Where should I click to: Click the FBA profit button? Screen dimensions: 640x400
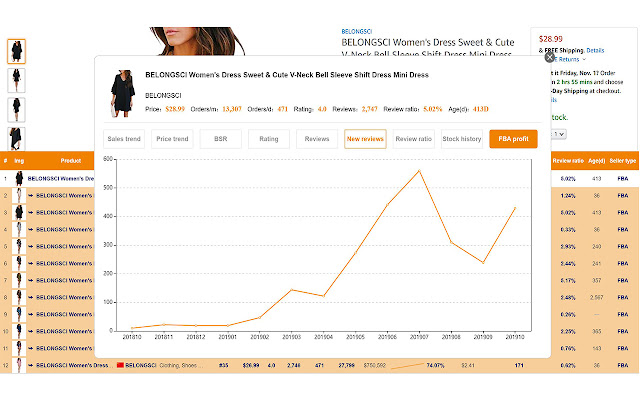(x=513, y=139)
